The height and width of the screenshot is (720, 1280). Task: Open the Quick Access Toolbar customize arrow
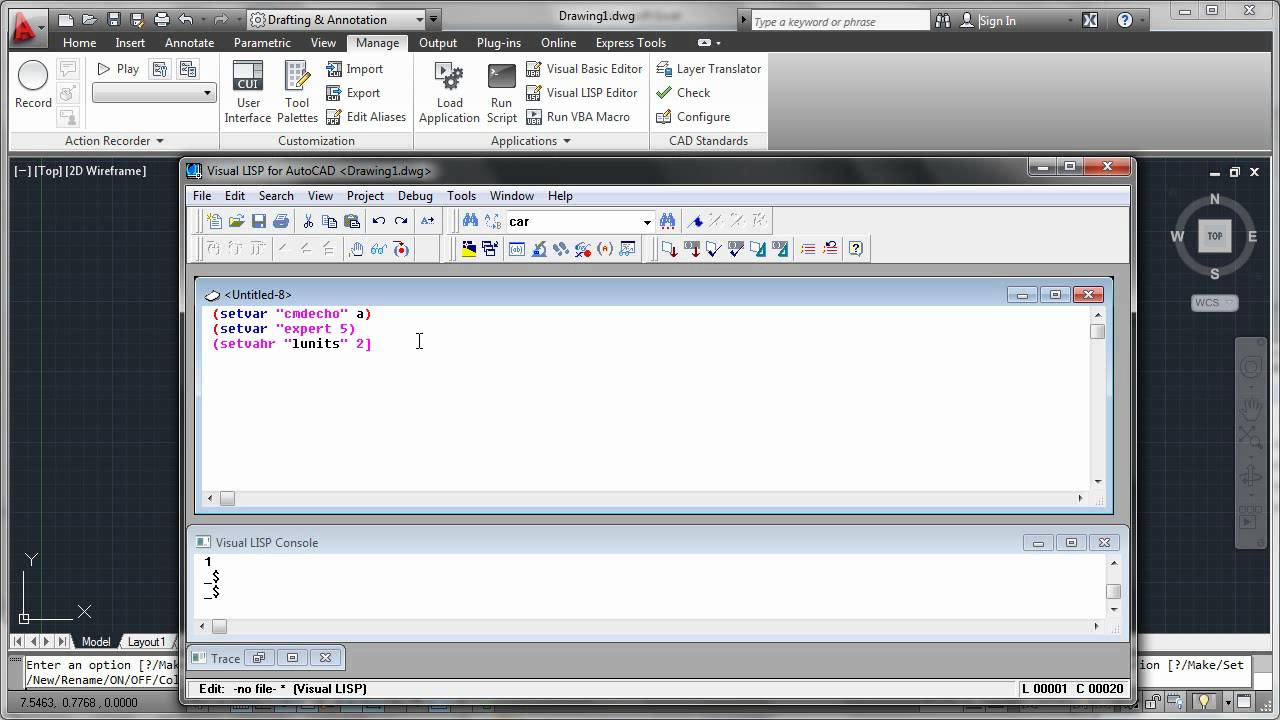coord(433,19)
